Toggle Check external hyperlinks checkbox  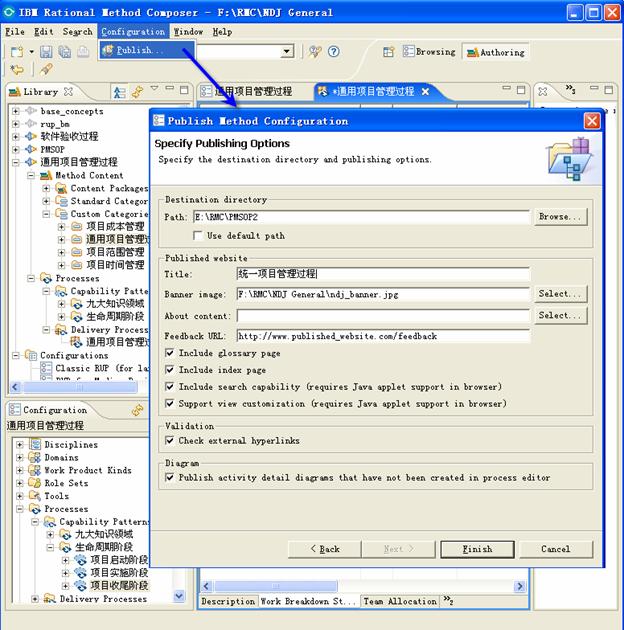click(170, 440)
